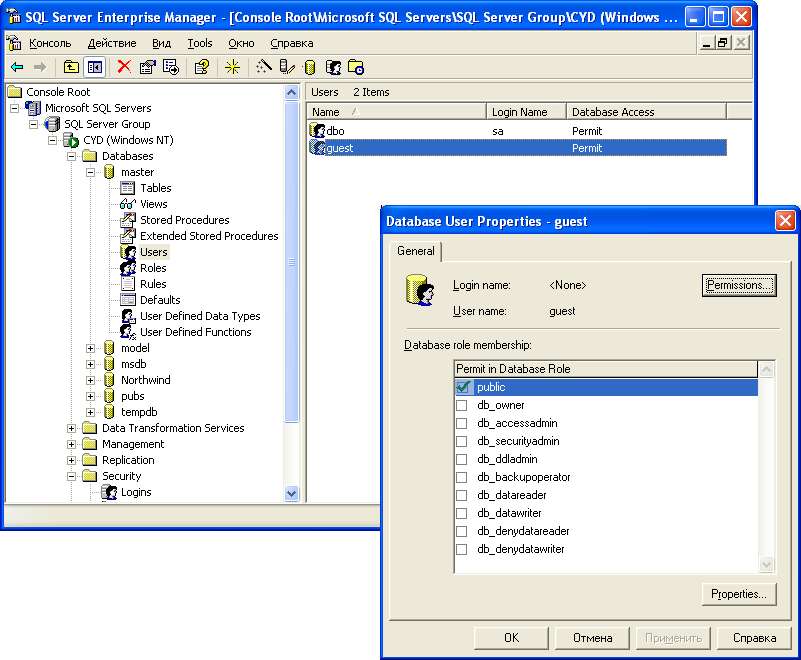Click the New Login toolbar icon
Image resolution: width=801 pixels, height=660 pixels.
[x=333, y=67]
